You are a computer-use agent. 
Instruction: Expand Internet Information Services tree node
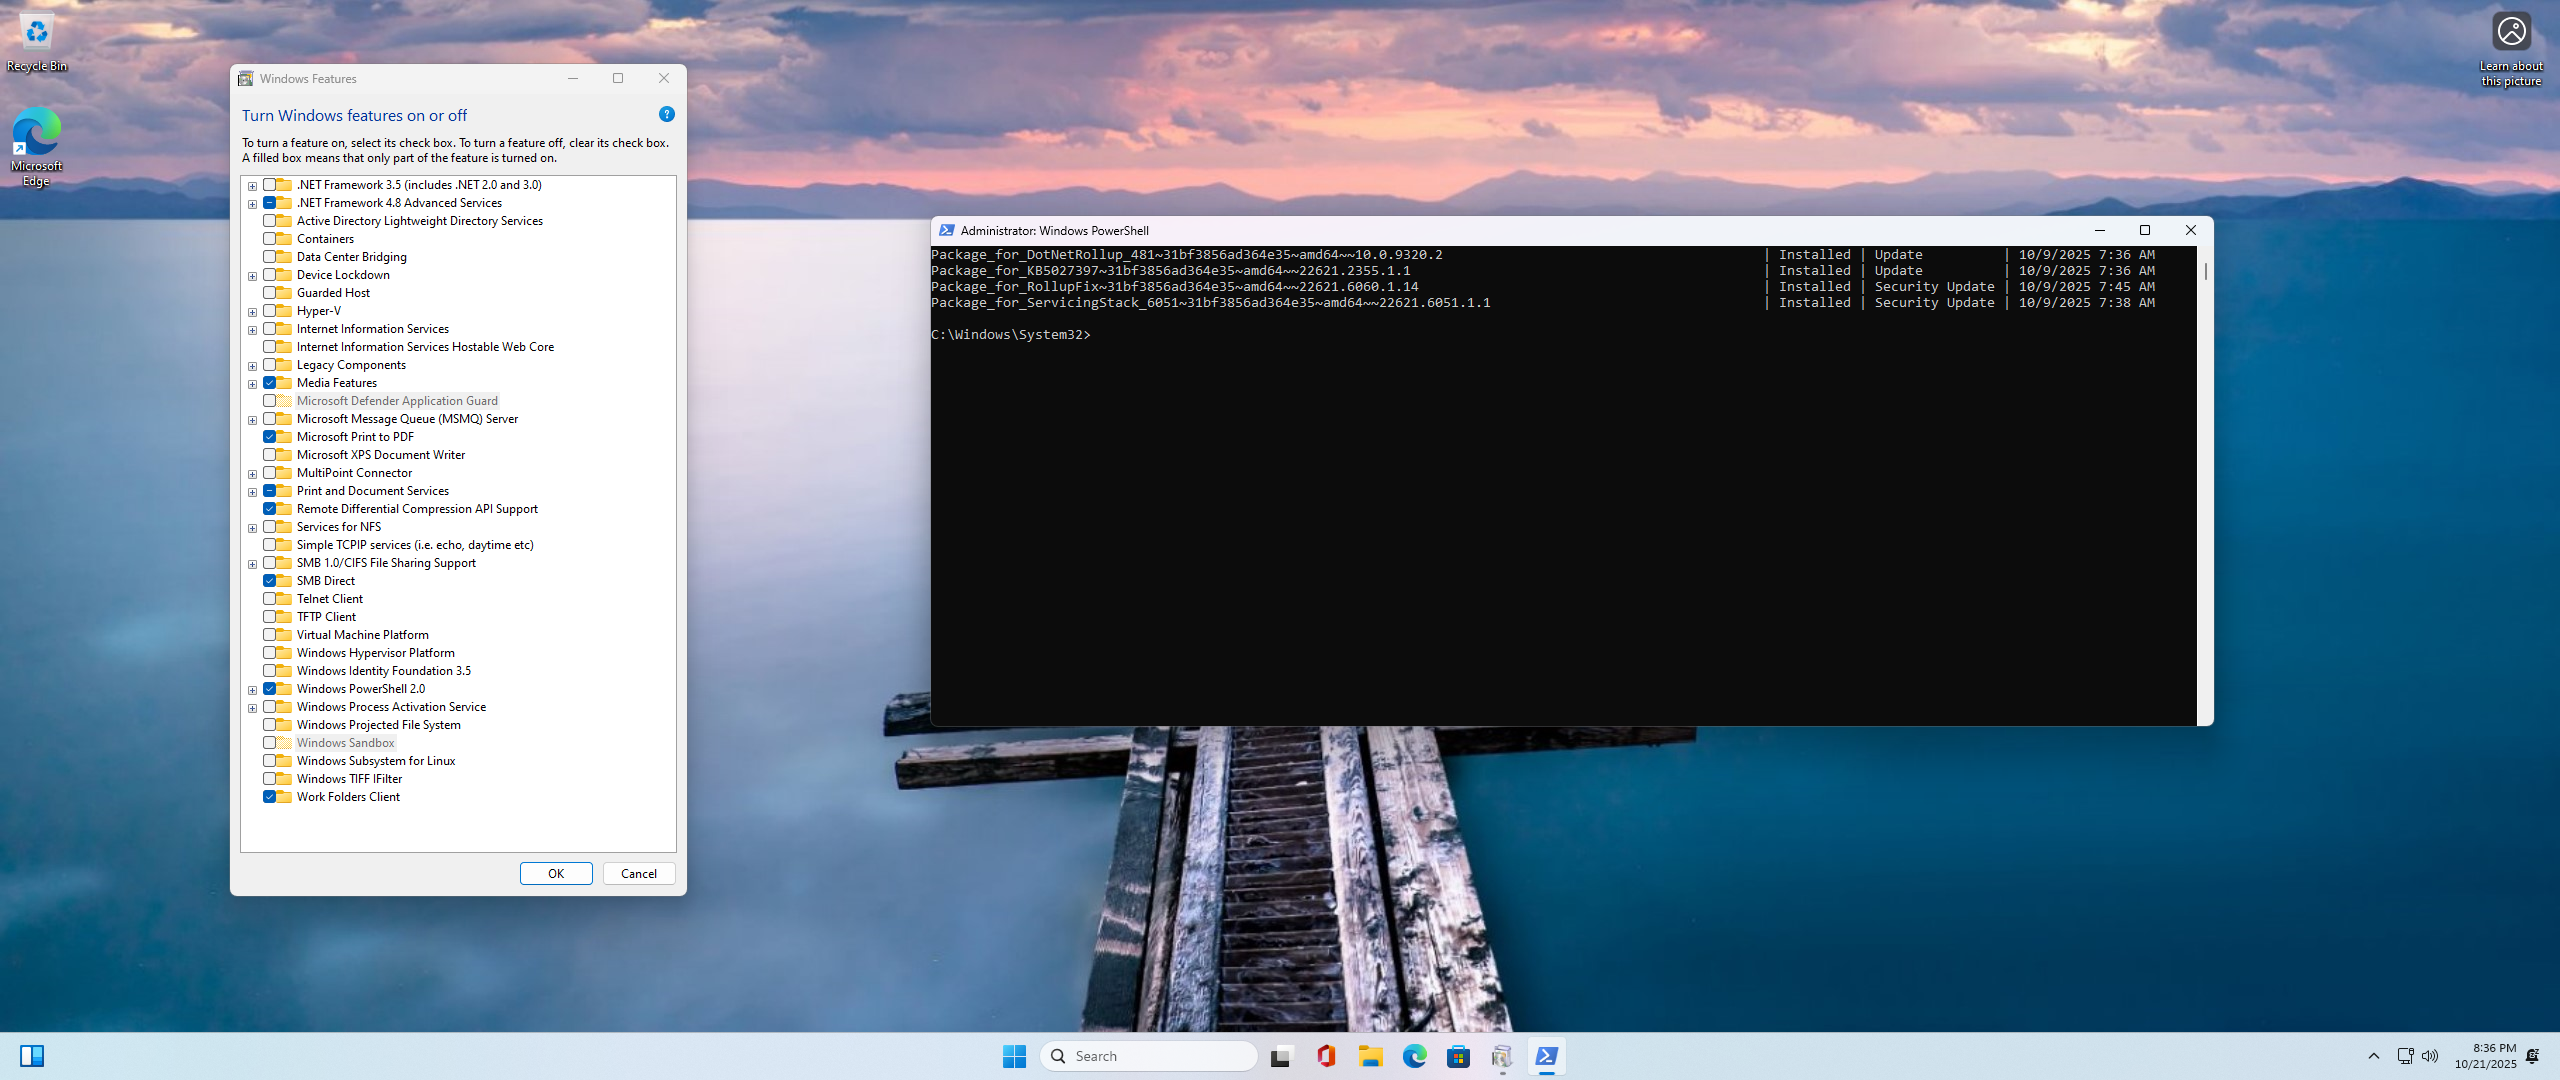tap(253, 330)
